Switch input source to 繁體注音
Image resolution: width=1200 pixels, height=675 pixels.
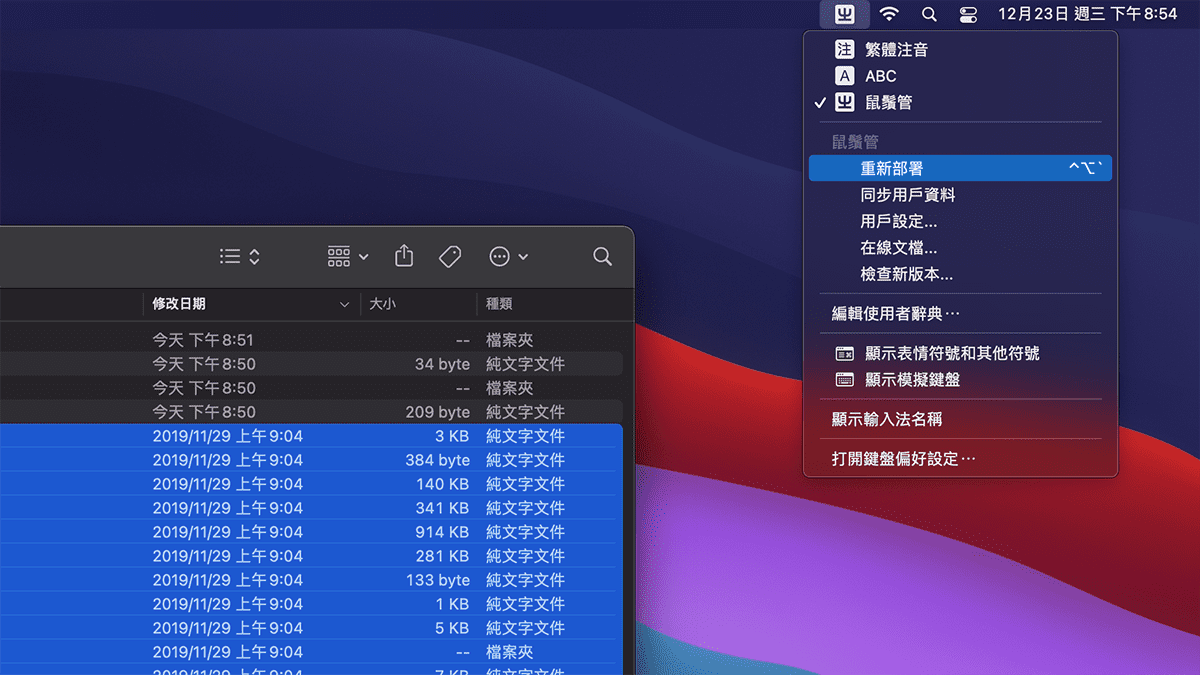click(896, 49)
